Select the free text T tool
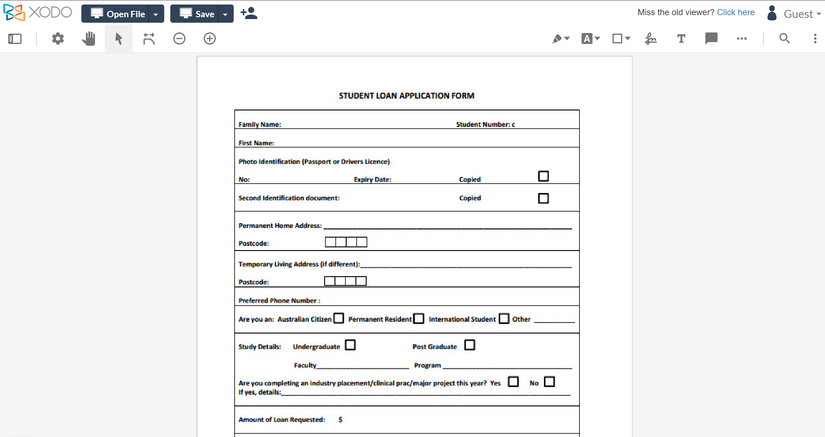Screen dimensions: 825x437 (x=681, y=38)
